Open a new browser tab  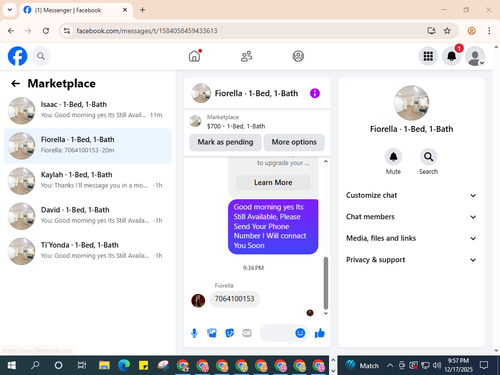[142, 10]
